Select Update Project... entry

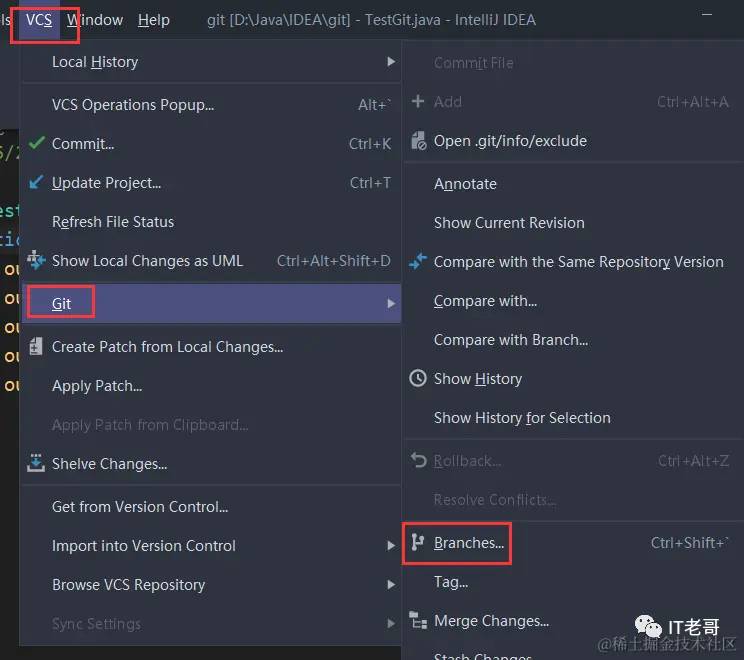click(x=212, y=183)
